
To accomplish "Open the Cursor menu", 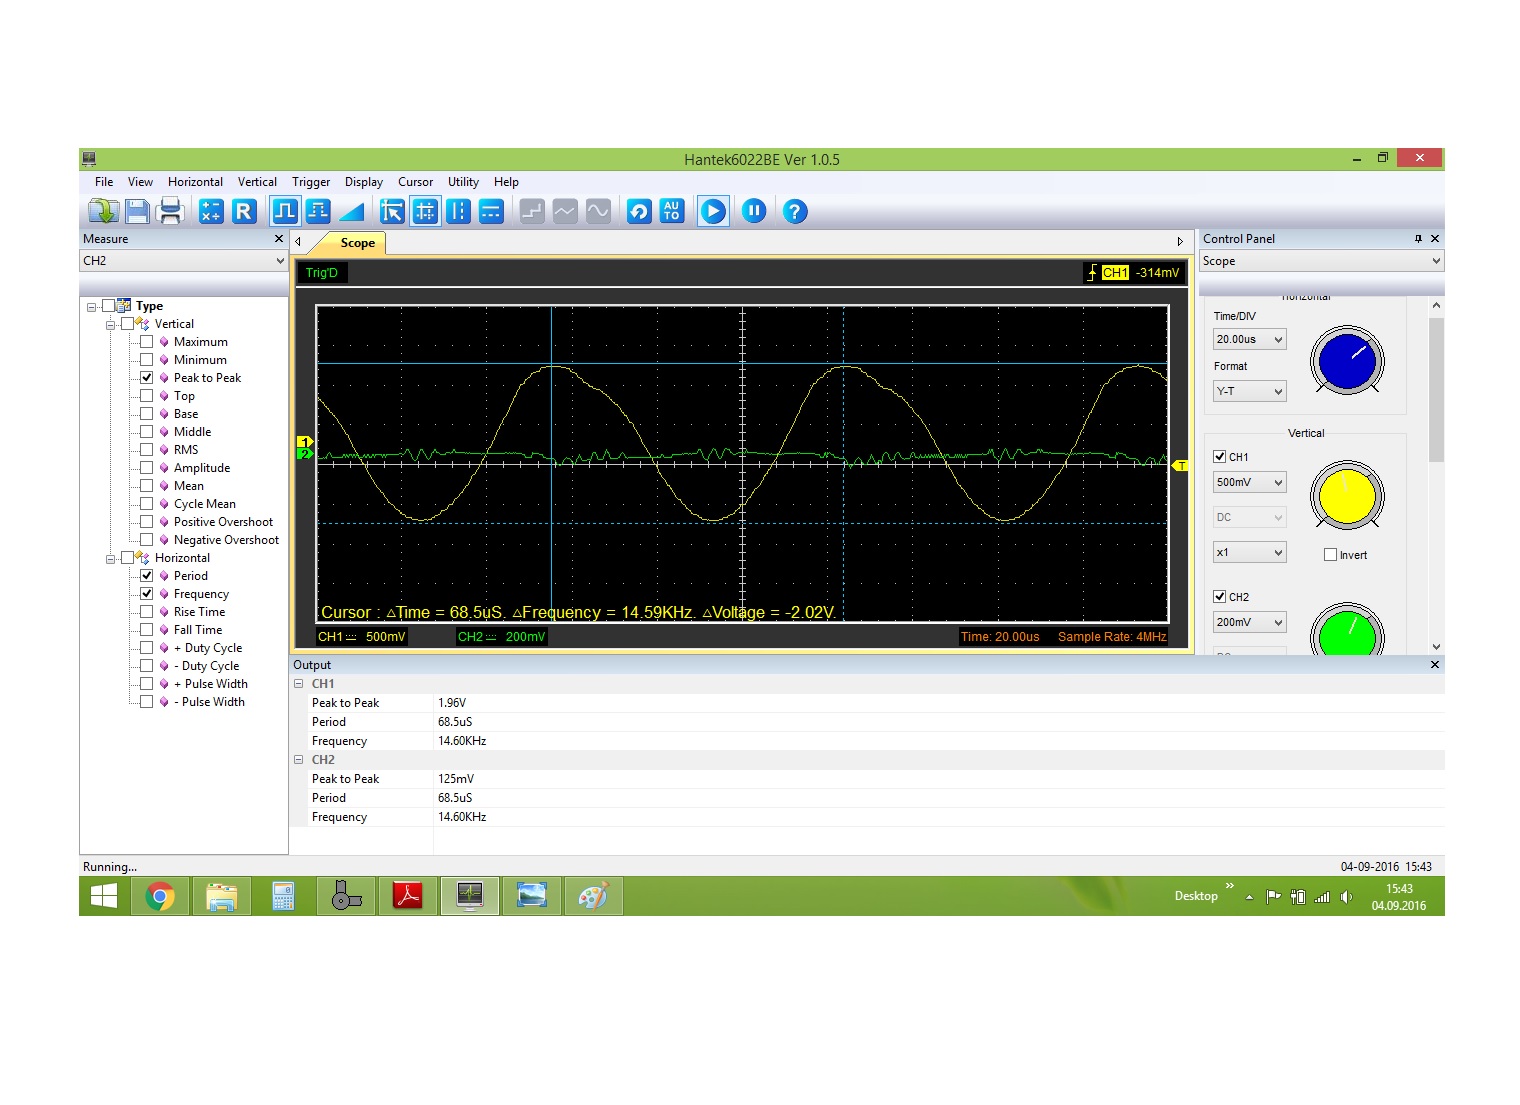I will pos(415,182).
